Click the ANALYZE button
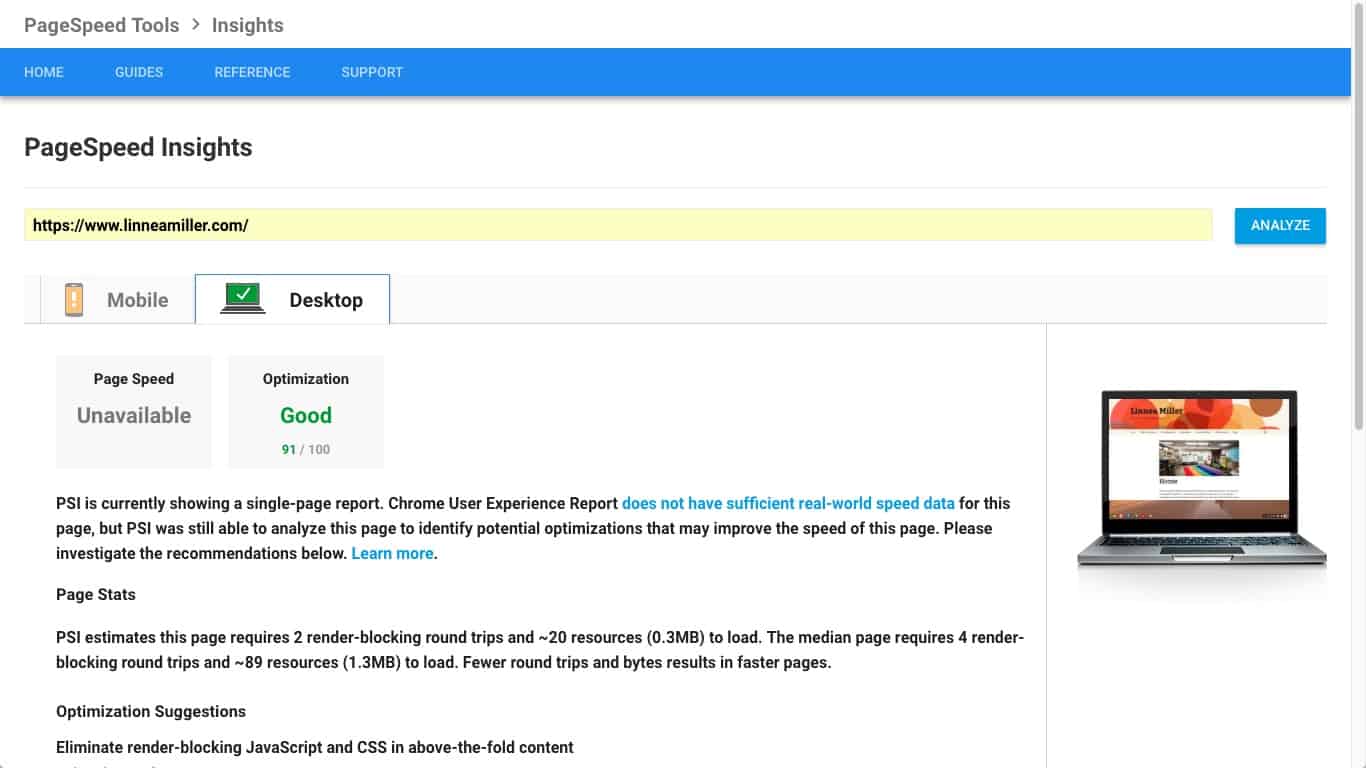1366x768 pixels. coord(1280,226)
